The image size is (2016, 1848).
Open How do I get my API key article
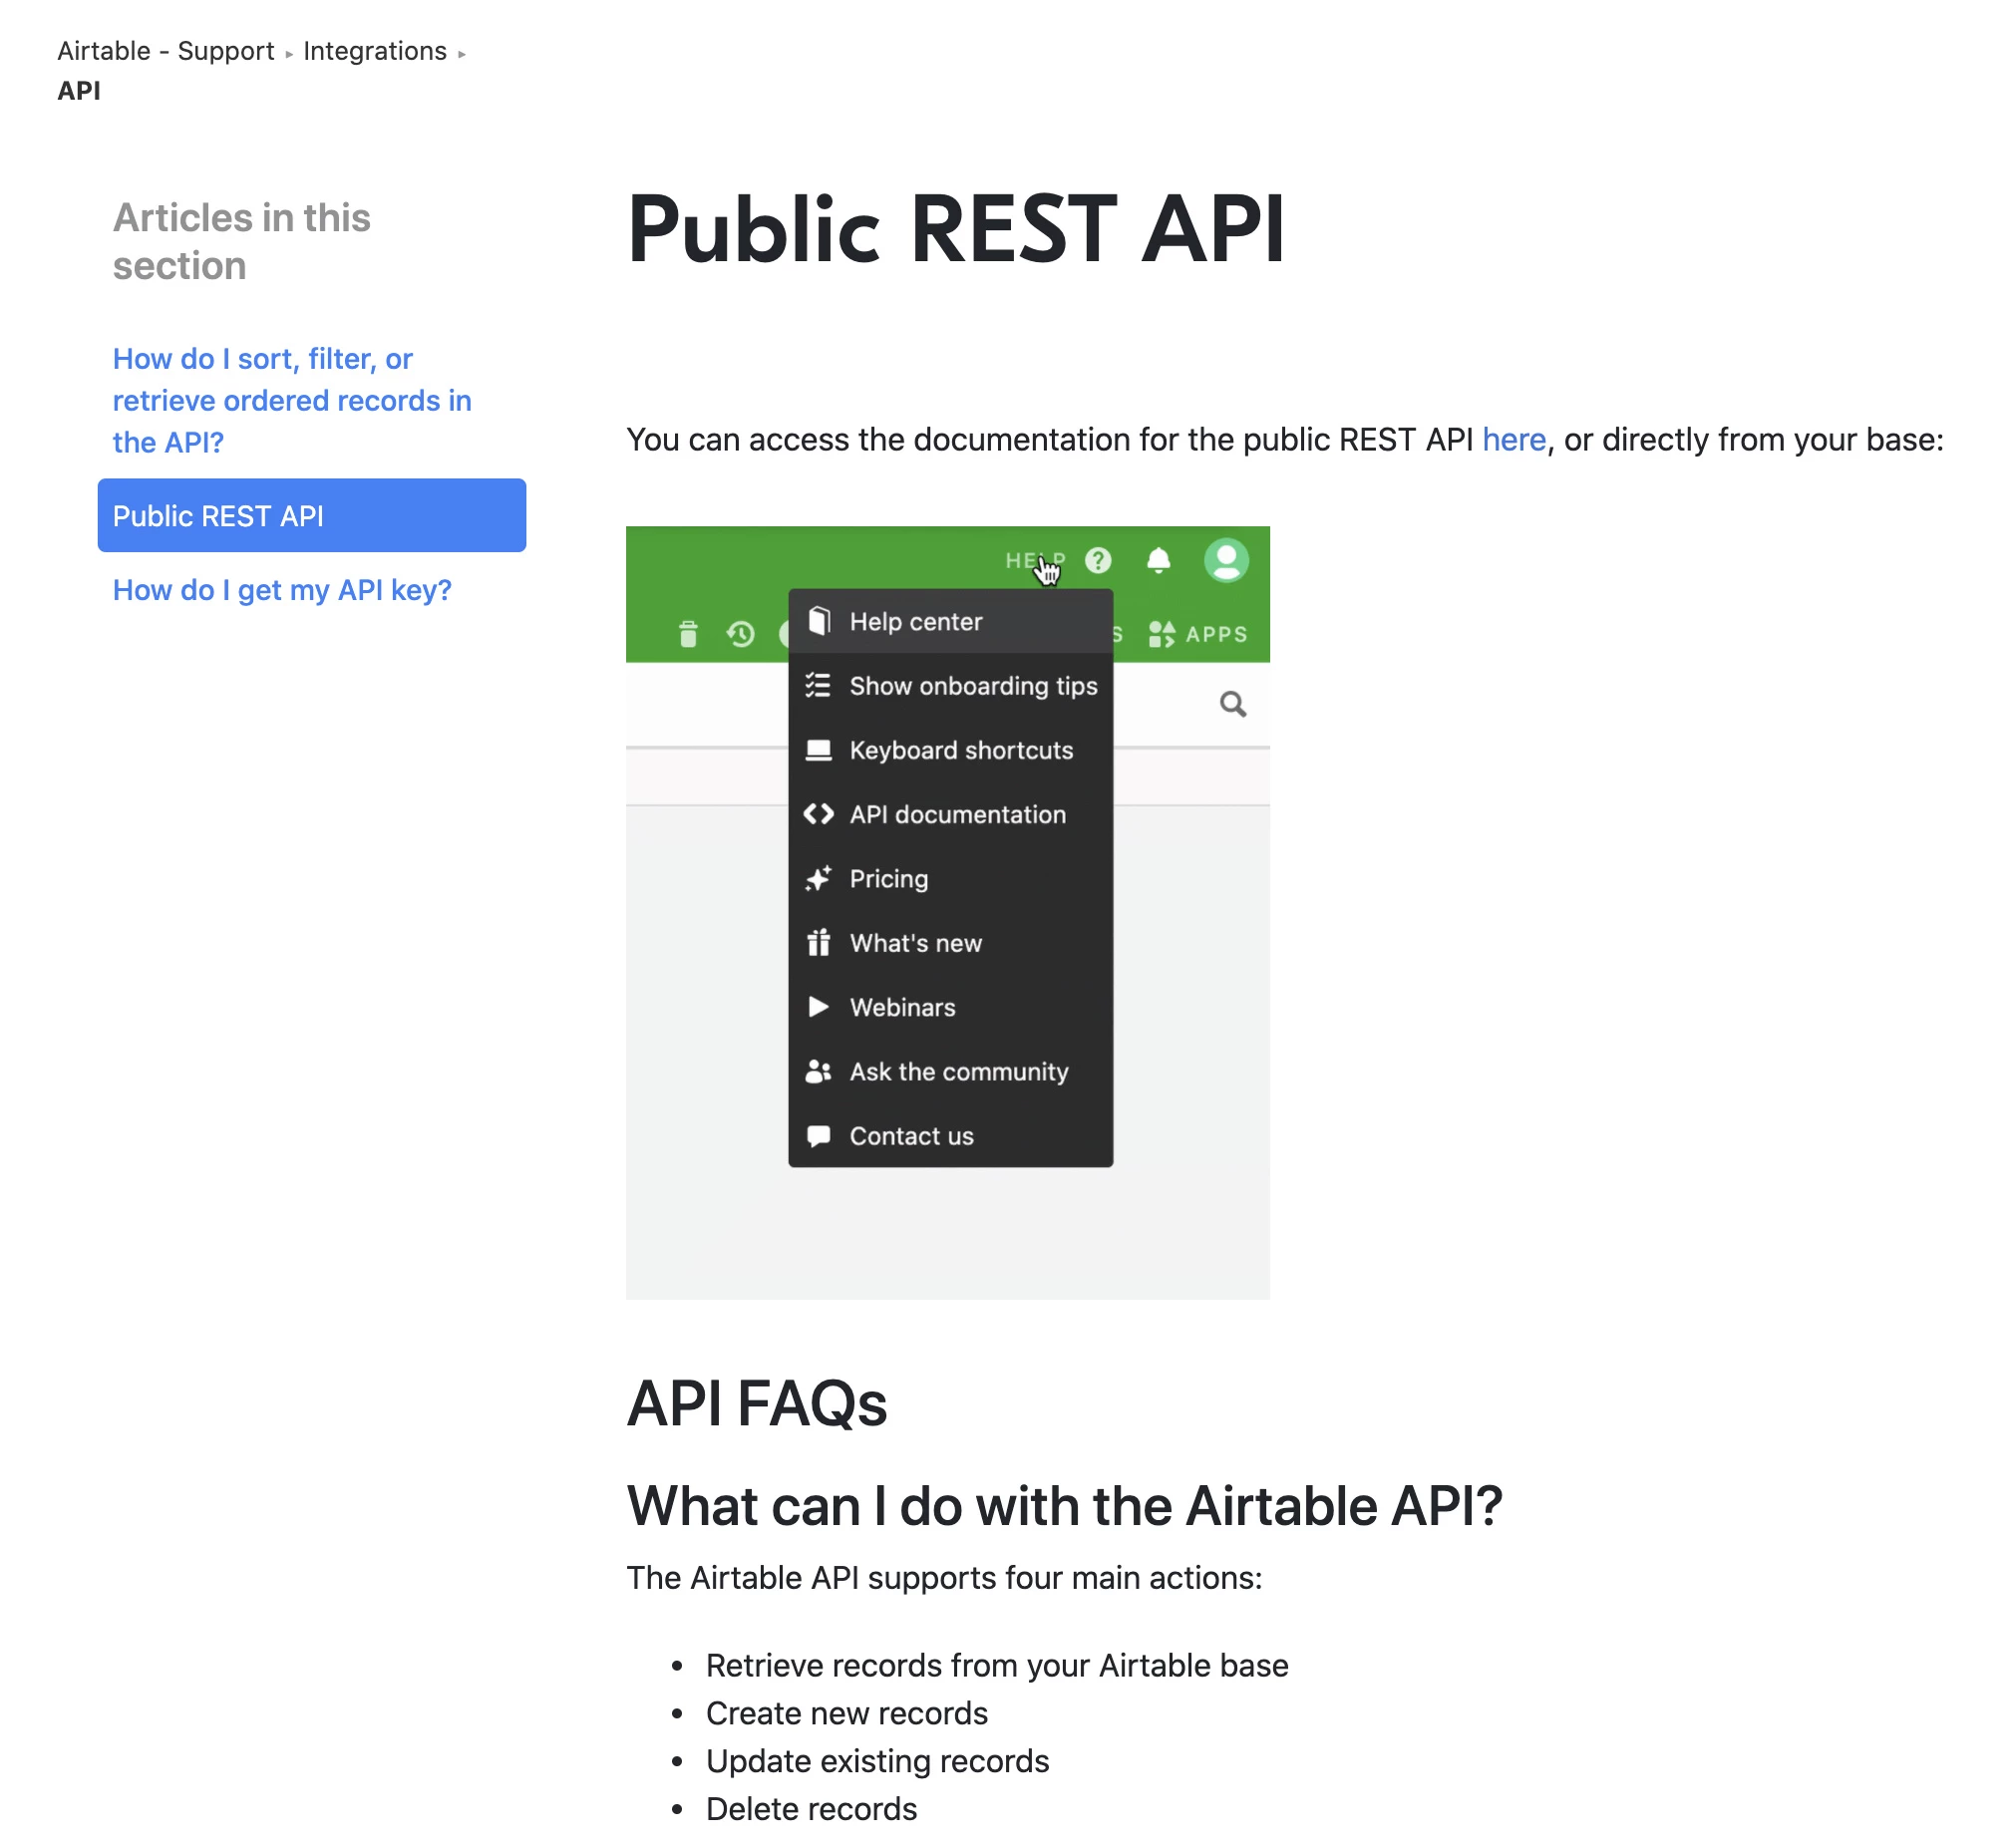pos(282,590)
